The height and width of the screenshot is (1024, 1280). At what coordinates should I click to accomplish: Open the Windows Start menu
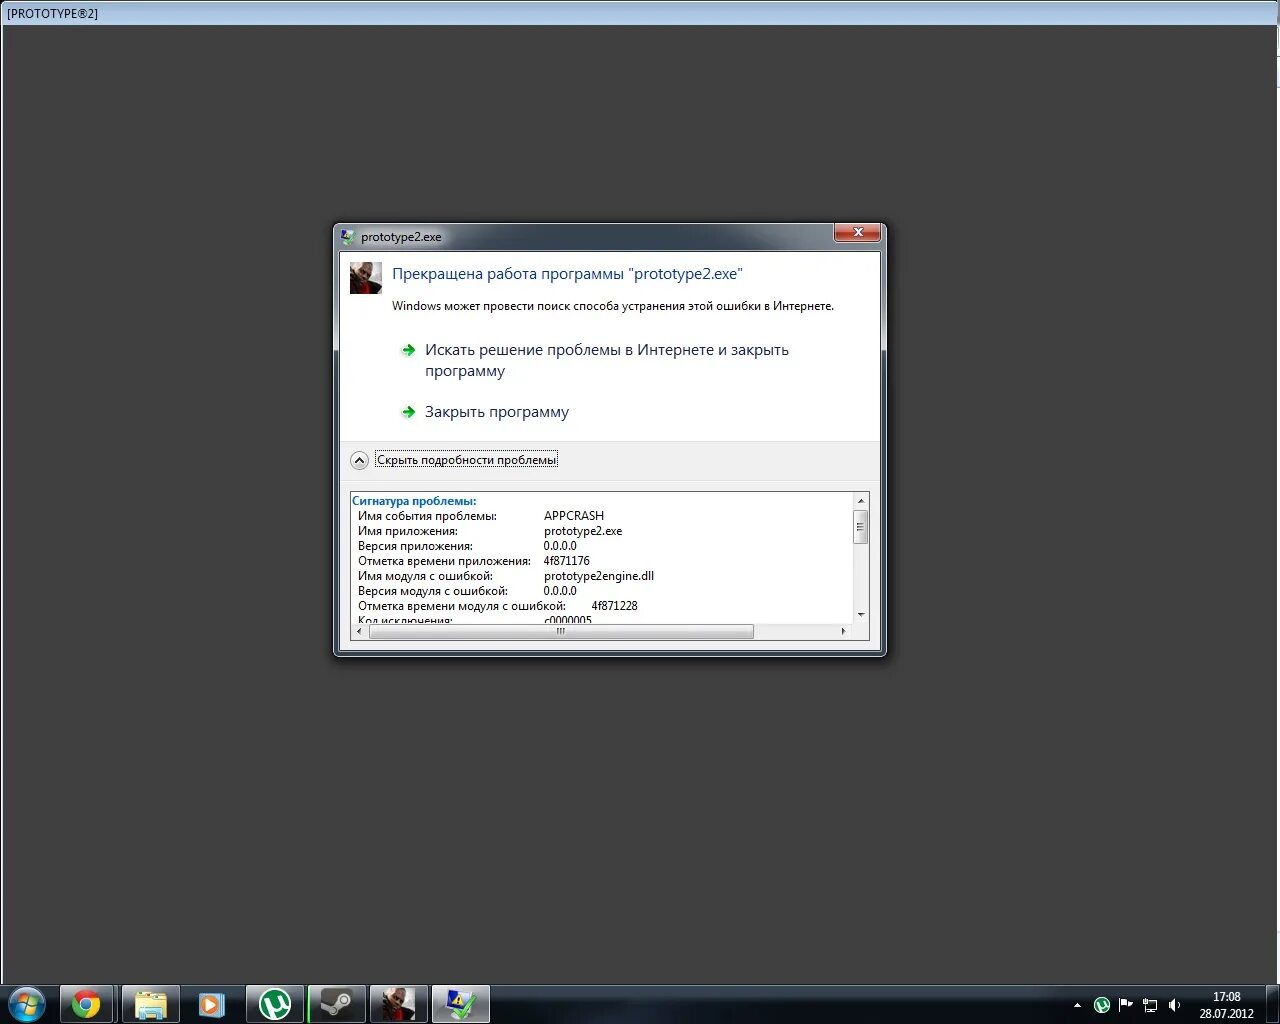pyautogui.click(x=27, y=1004)
